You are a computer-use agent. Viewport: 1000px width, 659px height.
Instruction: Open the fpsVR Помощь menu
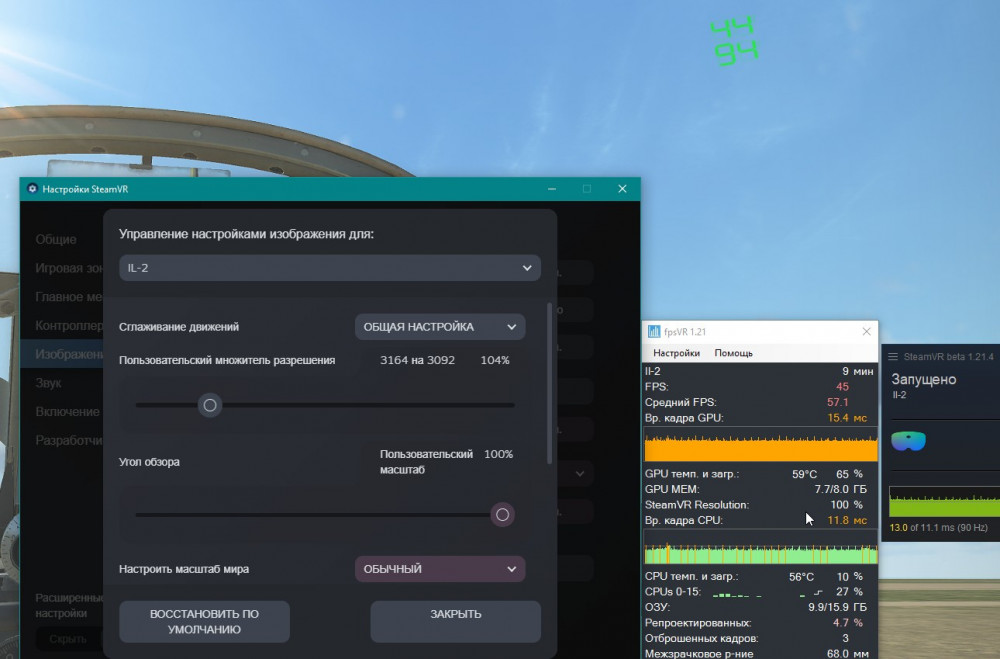733,353
